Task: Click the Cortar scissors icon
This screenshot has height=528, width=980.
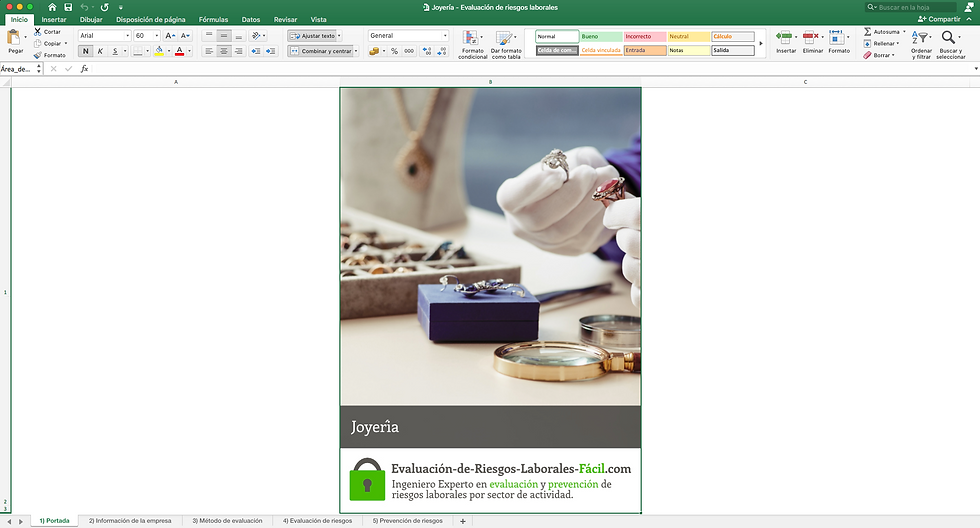Action: [x=38, y=31]
